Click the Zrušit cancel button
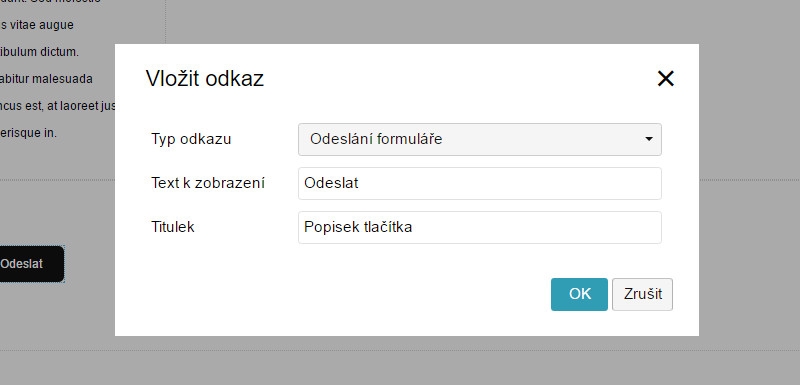 (642, 294)
